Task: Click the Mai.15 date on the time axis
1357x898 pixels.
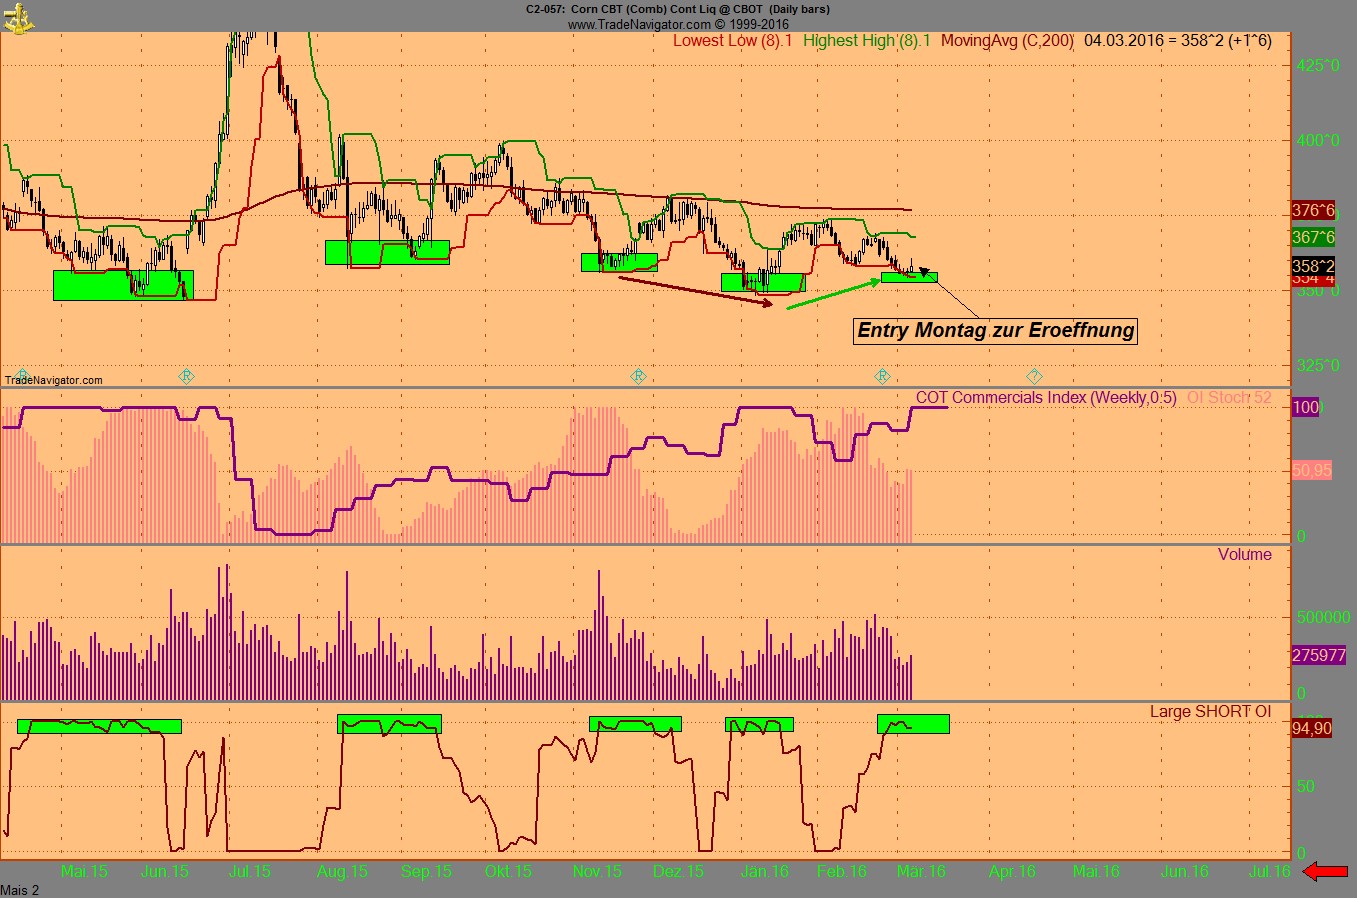Action: 84,871
